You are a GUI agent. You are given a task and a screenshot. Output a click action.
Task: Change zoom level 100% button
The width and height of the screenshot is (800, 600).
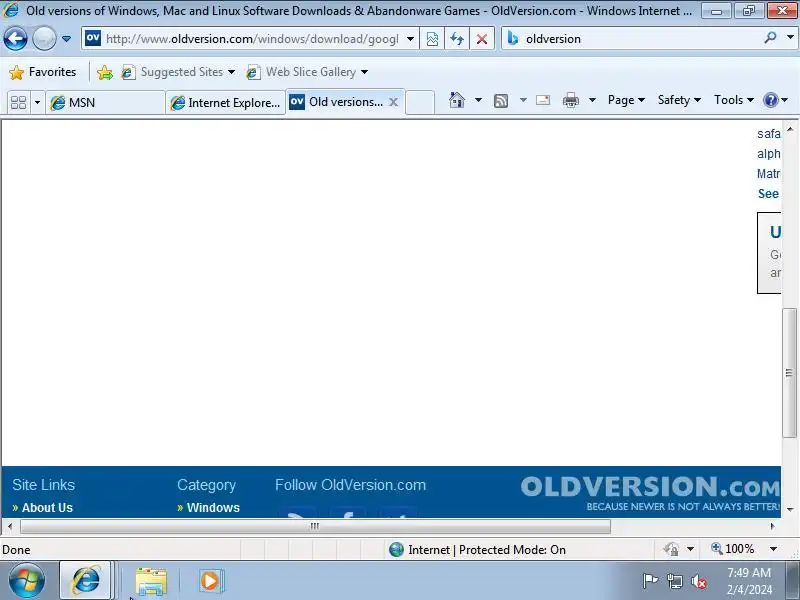pos(733,549)
